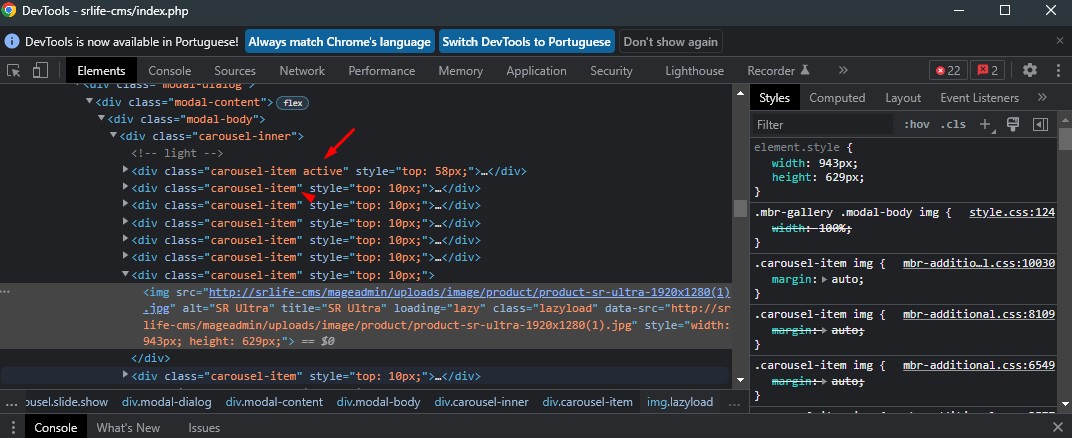Screen dimensions: 1072x438
Task: Select div.modal-content breadcrumb
Action: coord(274,402)
